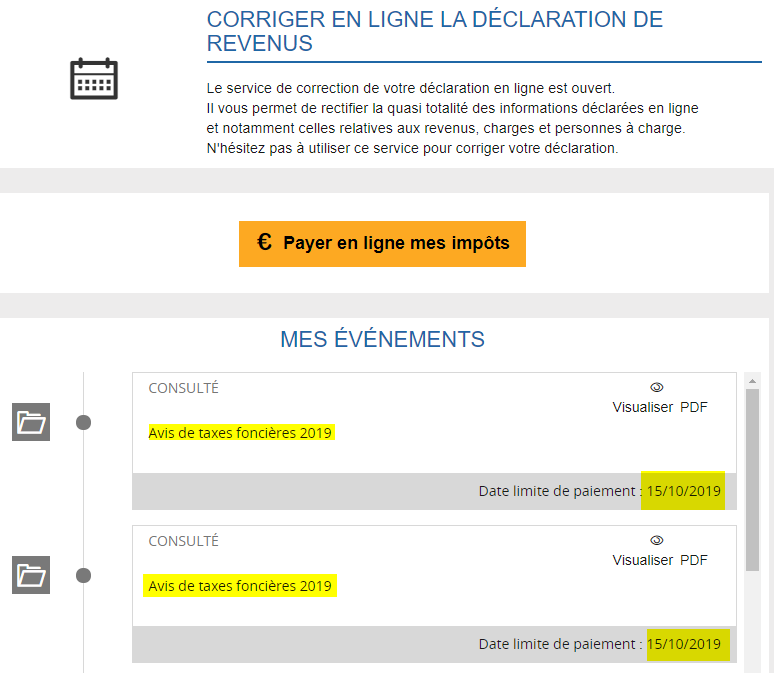The height and width of the screenshot is (673, 774).
Task: Click second 'Avis de taxes foncières 2019' title
Action: 240,585
